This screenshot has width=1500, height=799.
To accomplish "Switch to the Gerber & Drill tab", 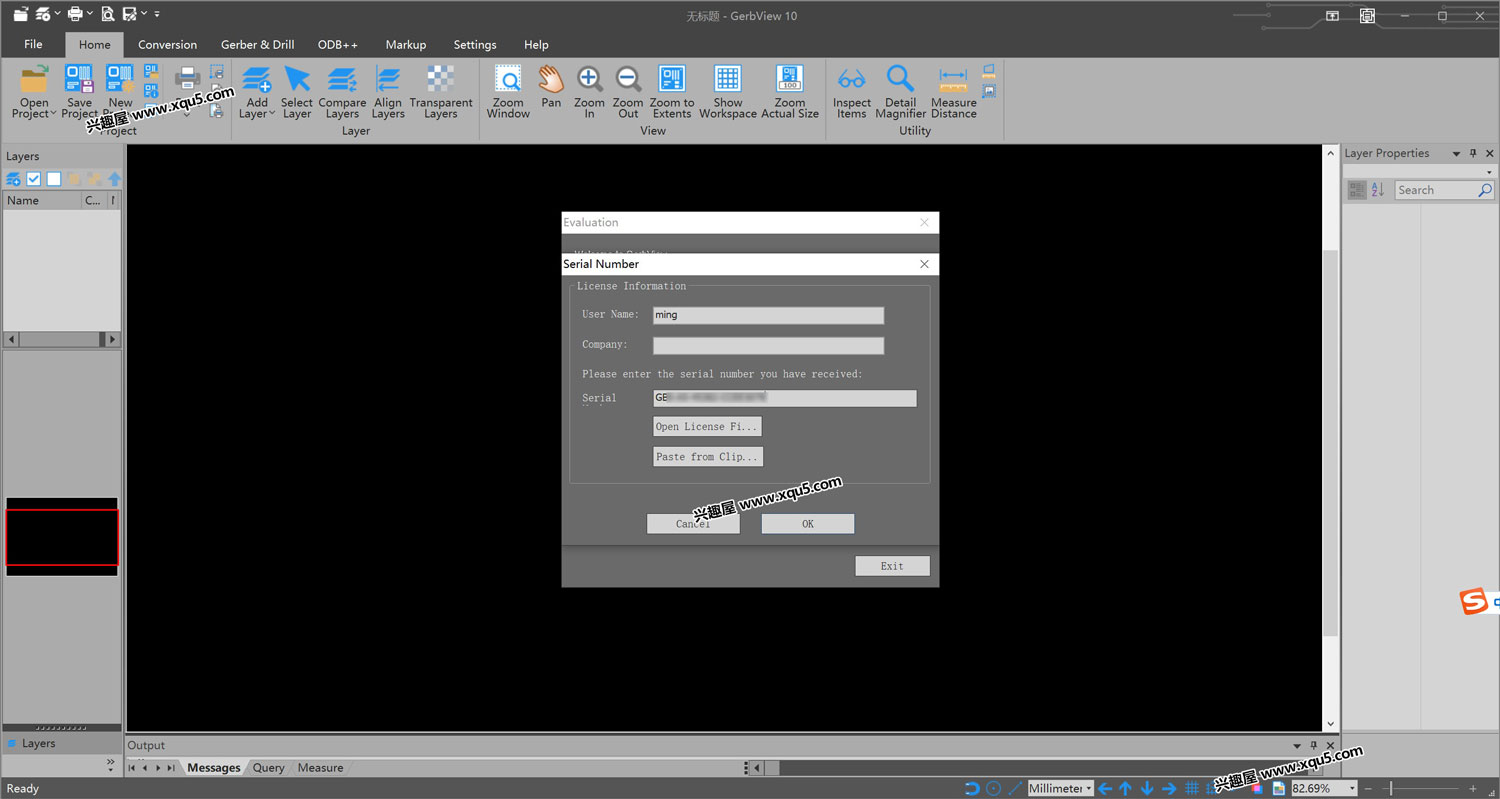I will (257, 44).
